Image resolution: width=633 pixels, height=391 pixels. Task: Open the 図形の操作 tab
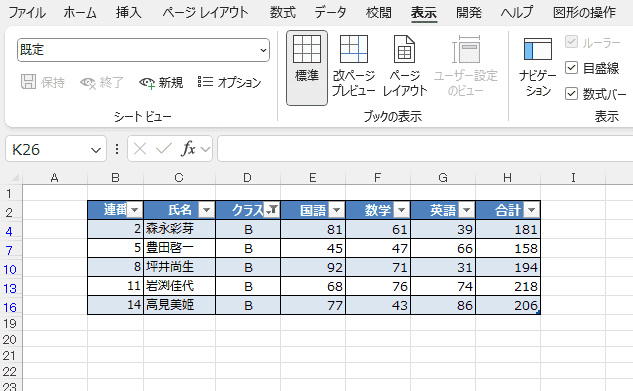pyautogui.click(x=584, y=13)
